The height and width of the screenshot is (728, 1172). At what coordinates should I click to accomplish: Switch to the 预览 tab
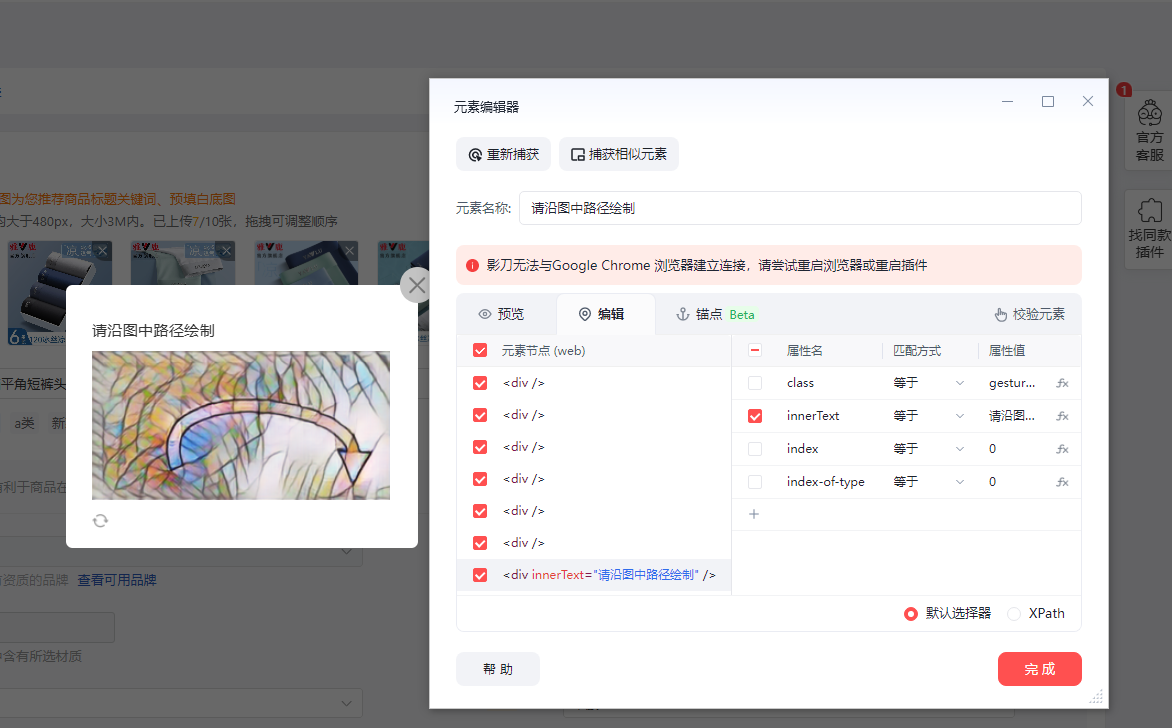[x=501, y=314]
